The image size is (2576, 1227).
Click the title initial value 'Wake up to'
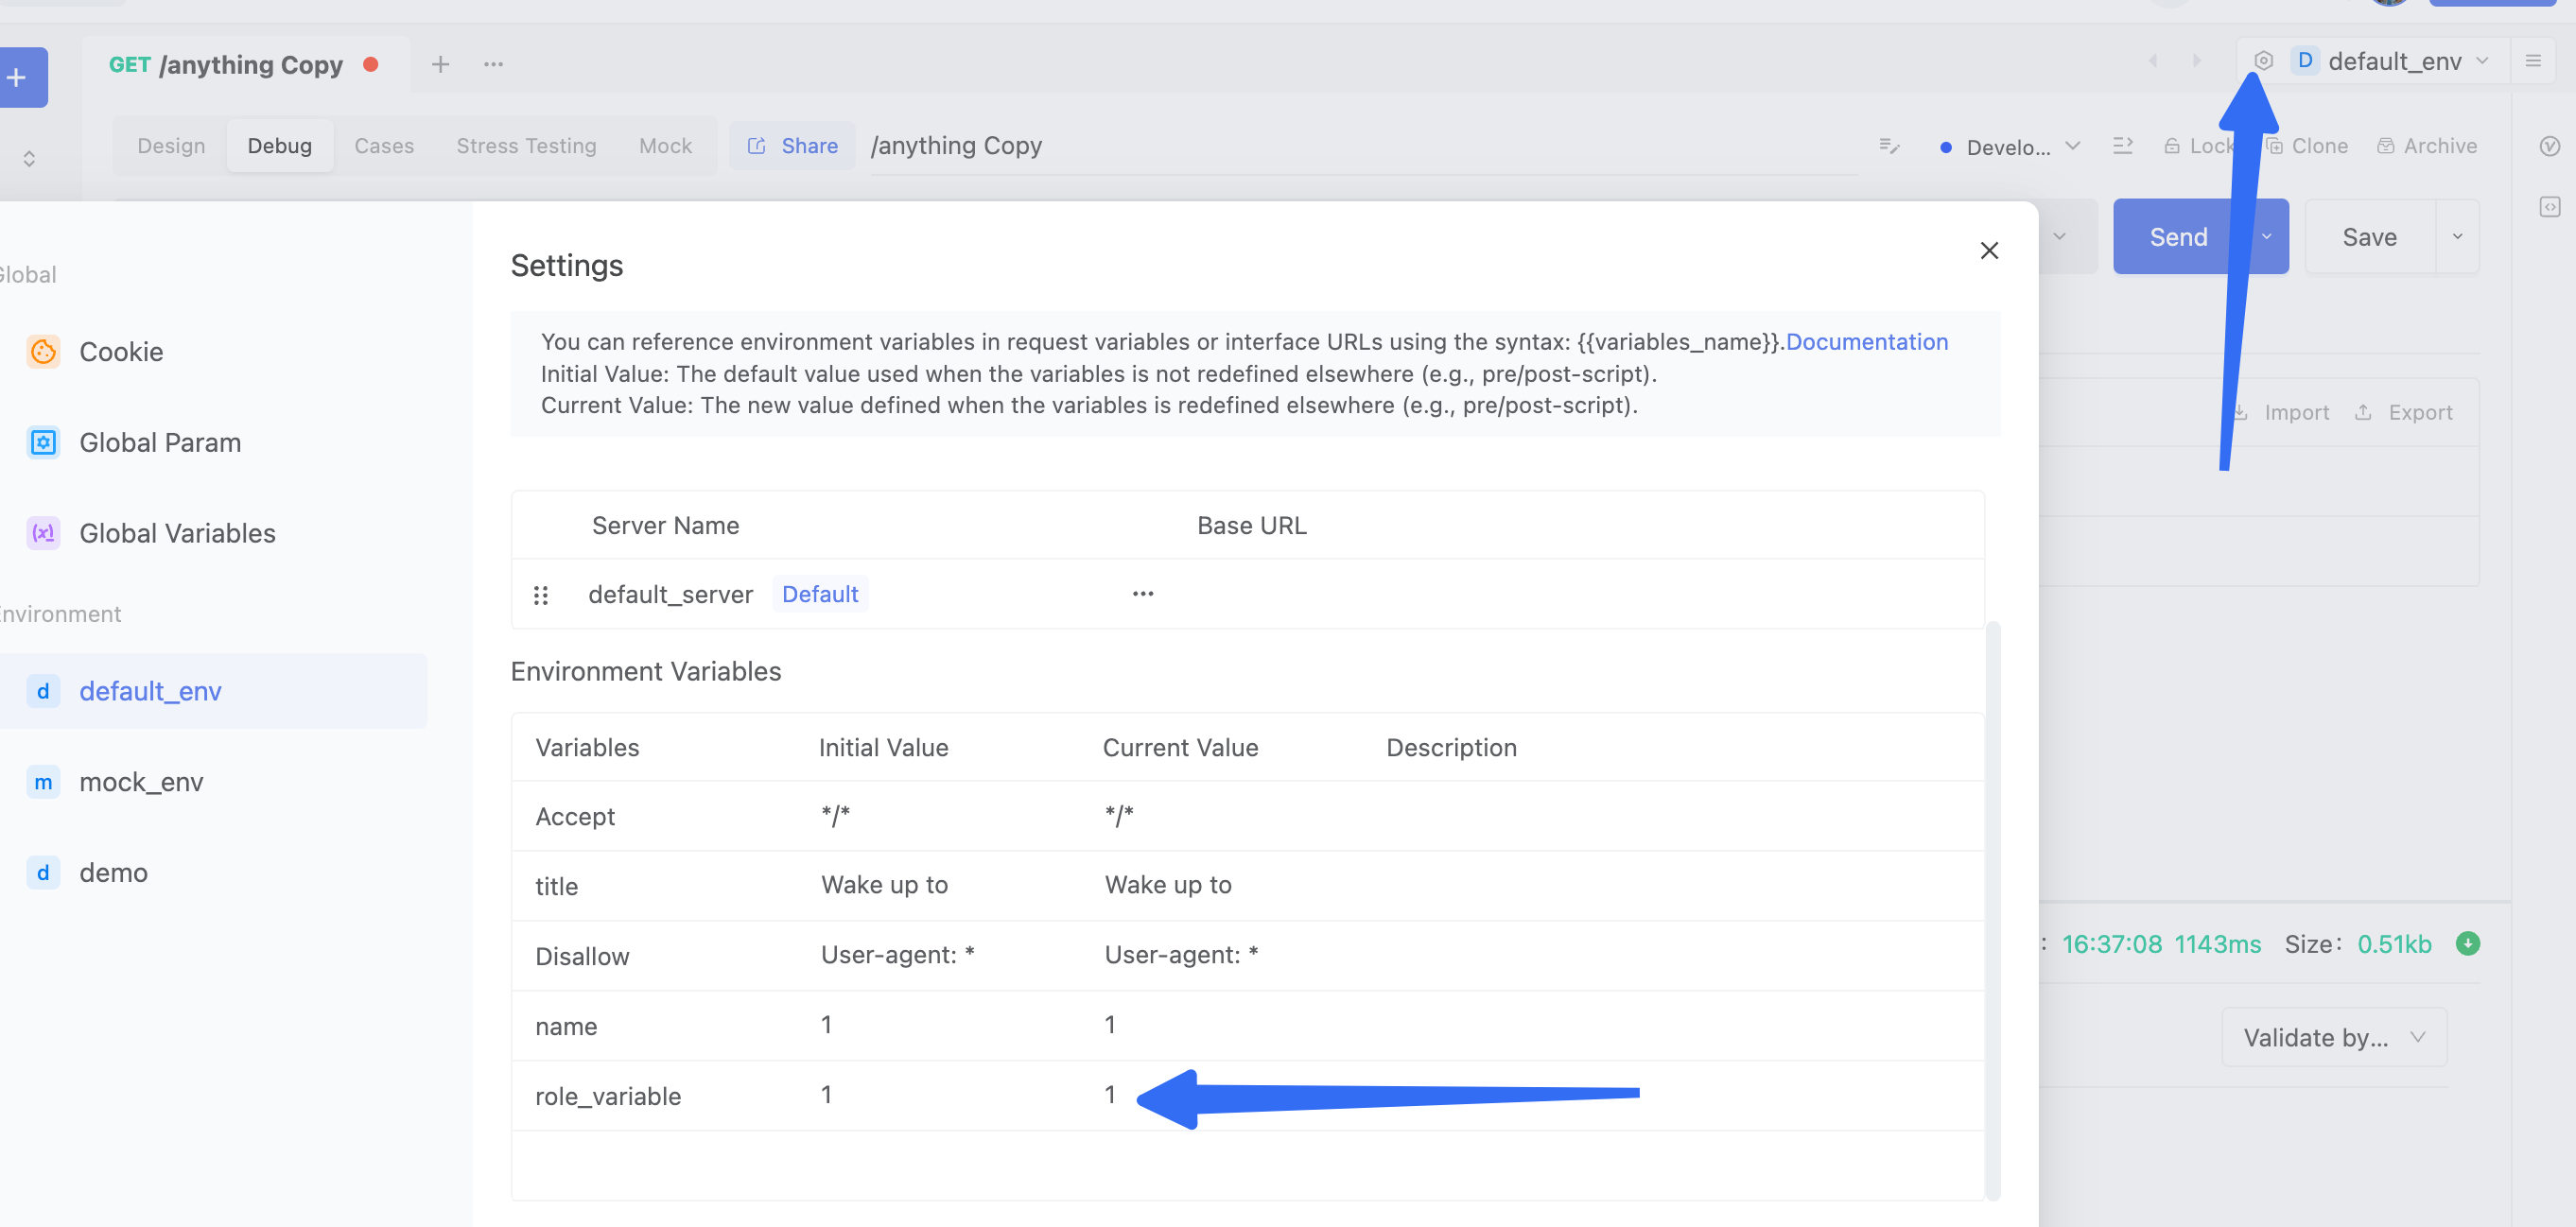884,885
